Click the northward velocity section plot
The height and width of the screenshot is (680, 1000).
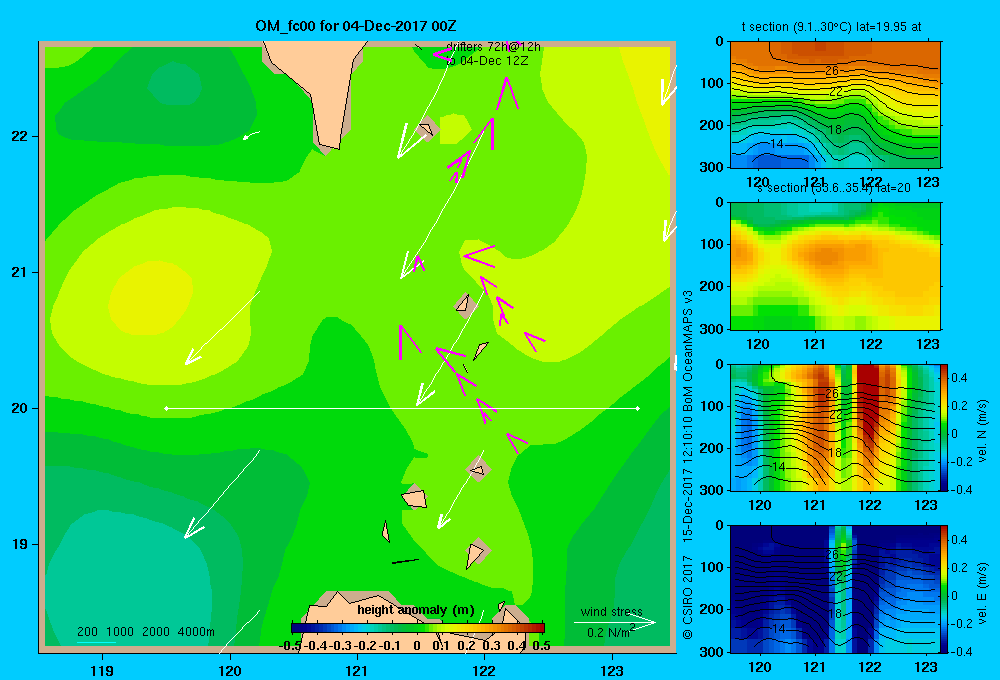tap(835, 427)
